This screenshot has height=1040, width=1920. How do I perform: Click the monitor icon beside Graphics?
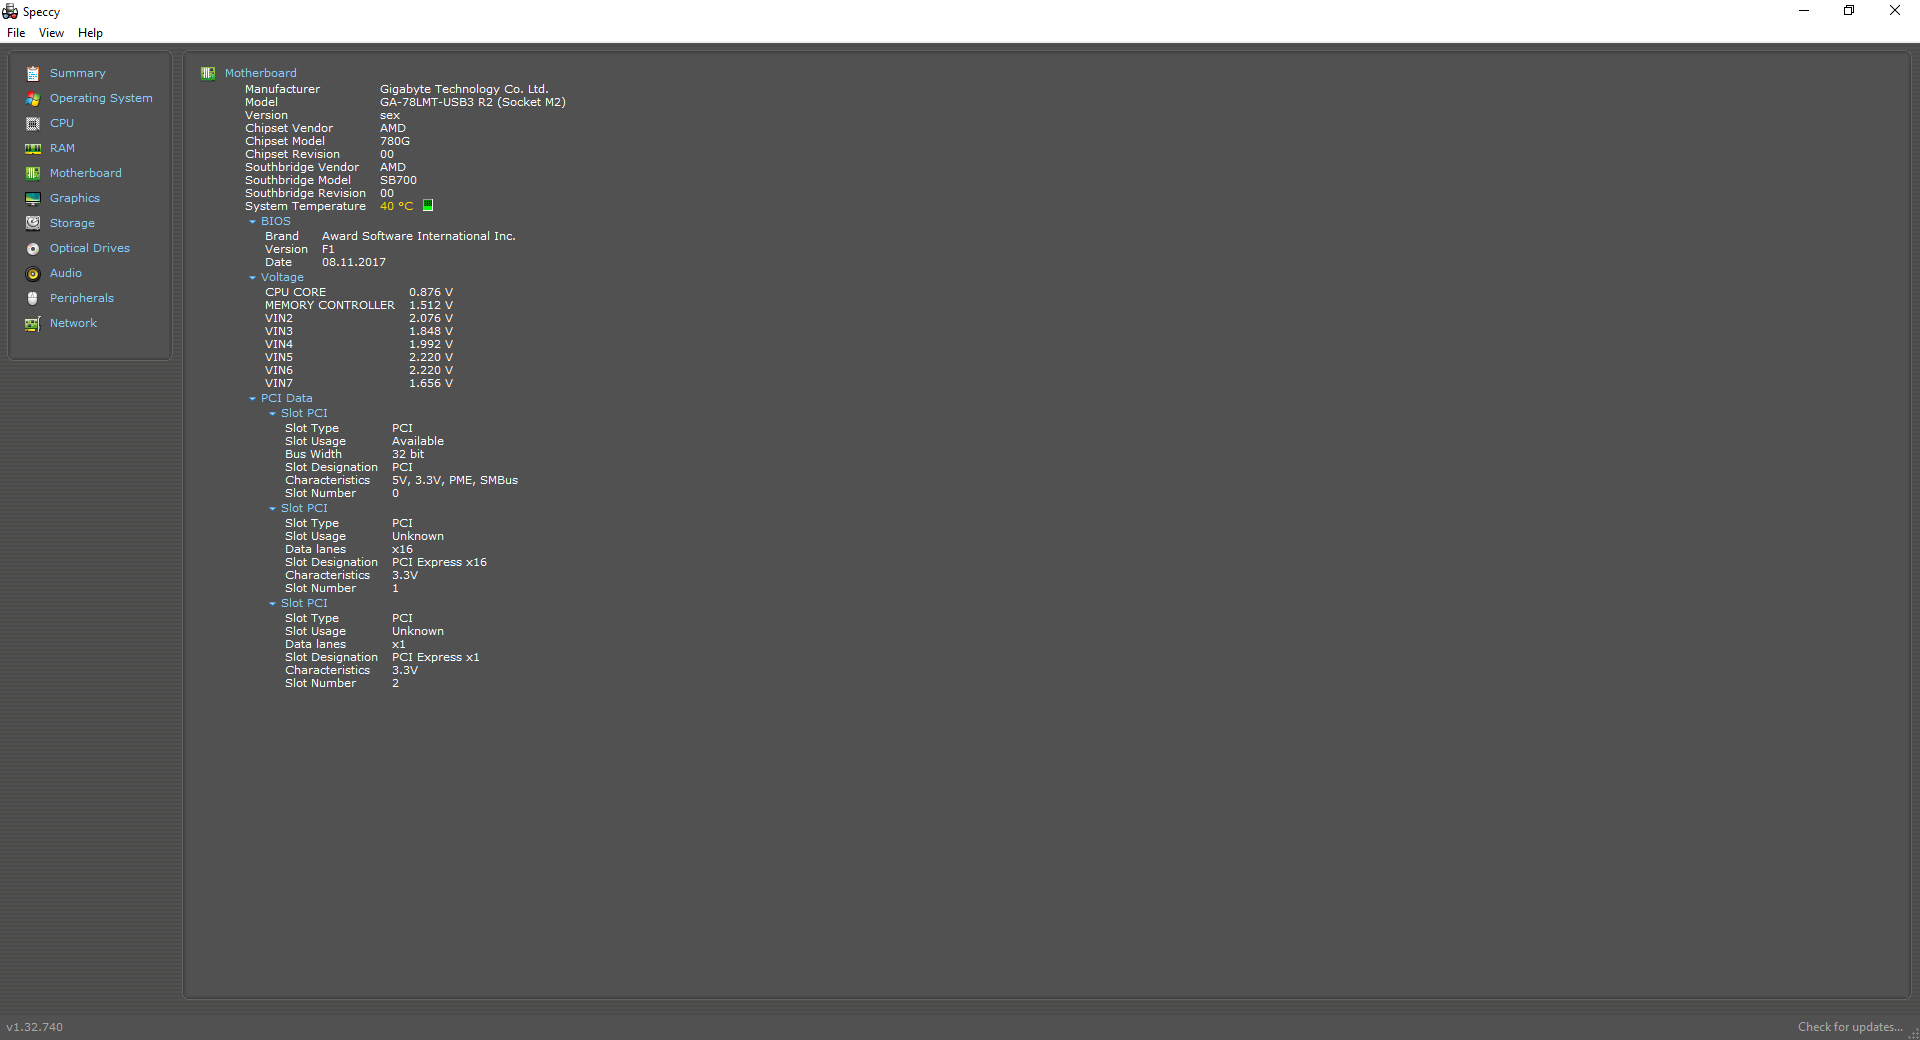click(33, 198)
